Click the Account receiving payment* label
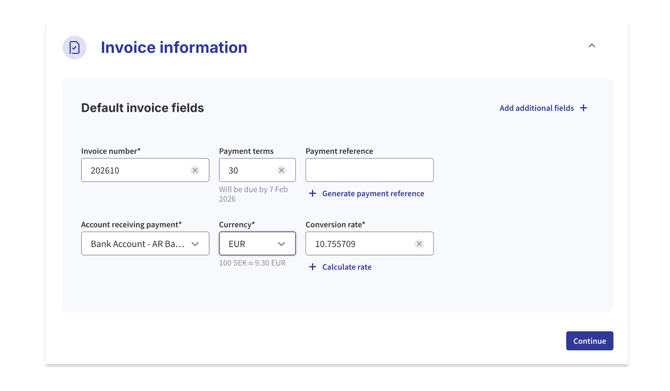 point(131,224)
